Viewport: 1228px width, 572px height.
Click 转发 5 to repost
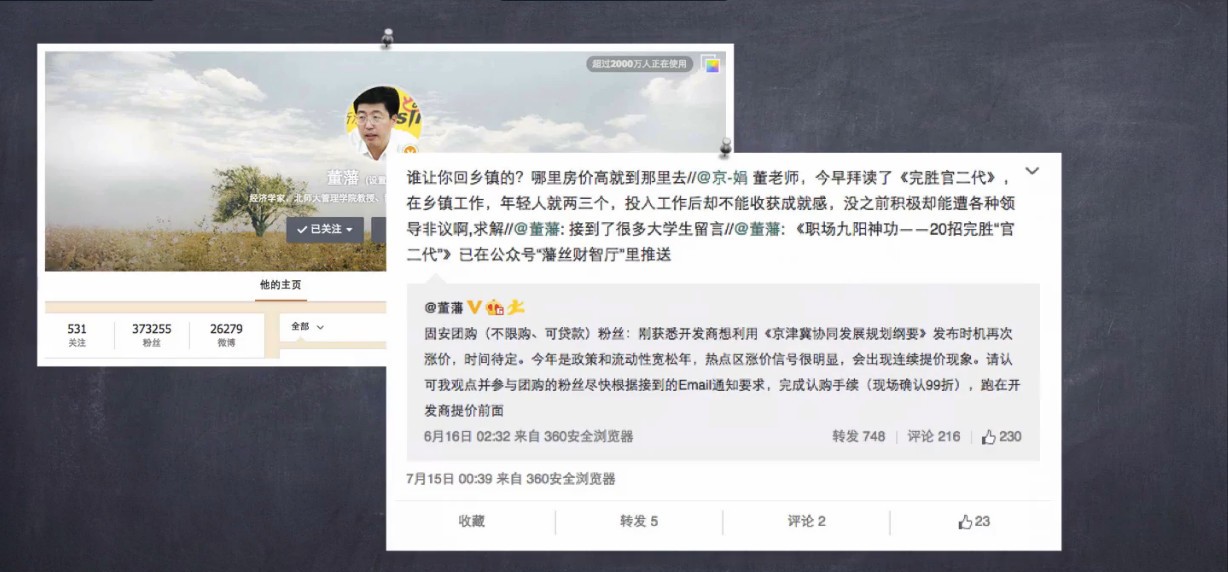[639, 521]
